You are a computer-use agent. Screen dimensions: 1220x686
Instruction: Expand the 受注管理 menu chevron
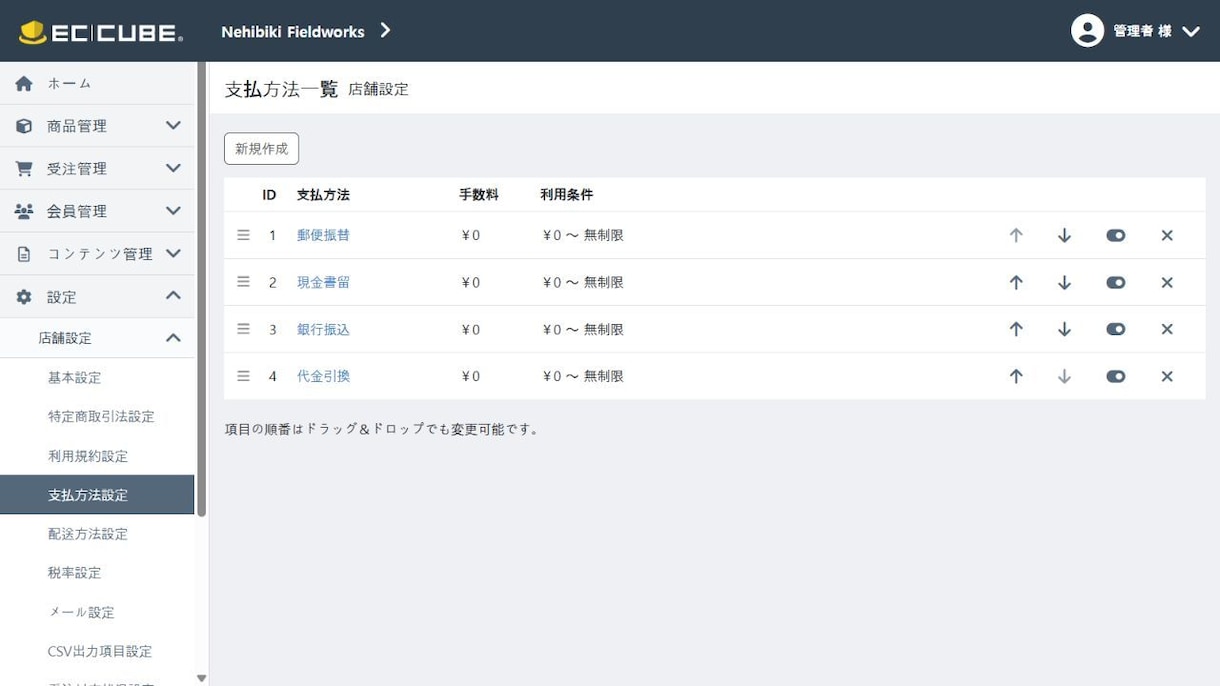pyautogui.click(x=173, y=168)
